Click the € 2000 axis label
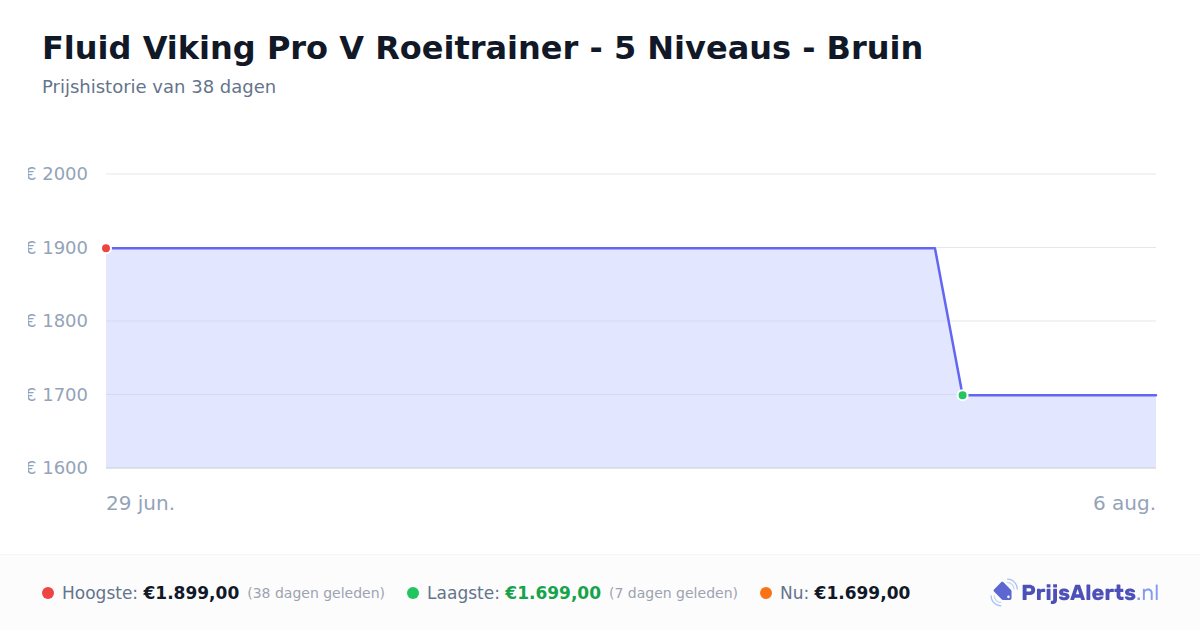This screenshot has width=1200, height=630. point(57,174)
